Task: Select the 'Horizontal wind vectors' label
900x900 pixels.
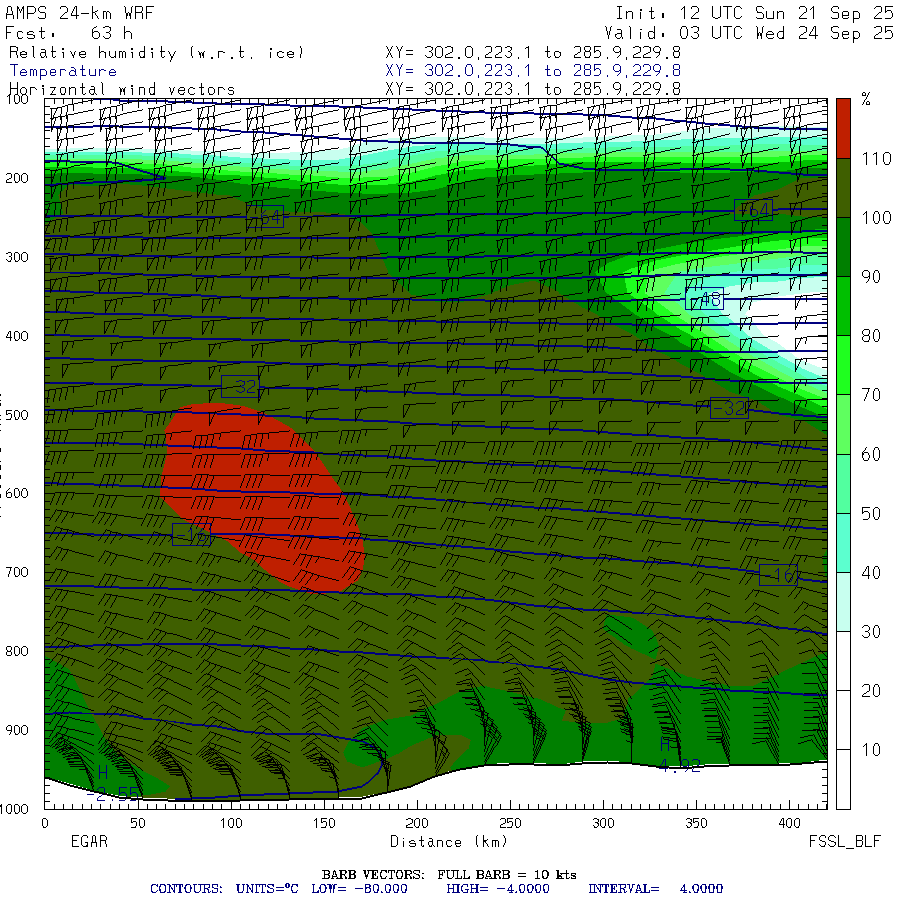Action: tap(122, 90)
